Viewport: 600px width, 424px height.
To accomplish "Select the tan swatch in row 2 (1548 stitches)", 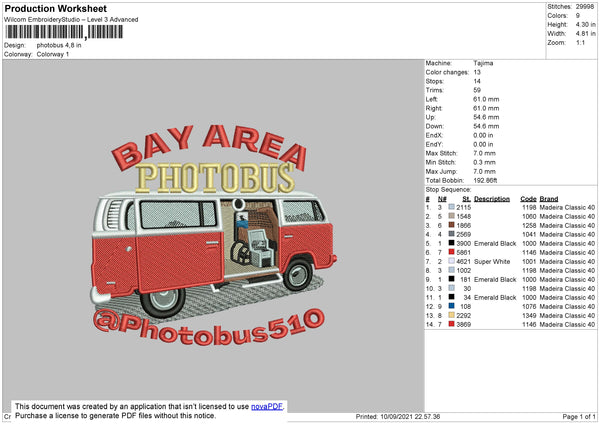I will coord(452,216).
